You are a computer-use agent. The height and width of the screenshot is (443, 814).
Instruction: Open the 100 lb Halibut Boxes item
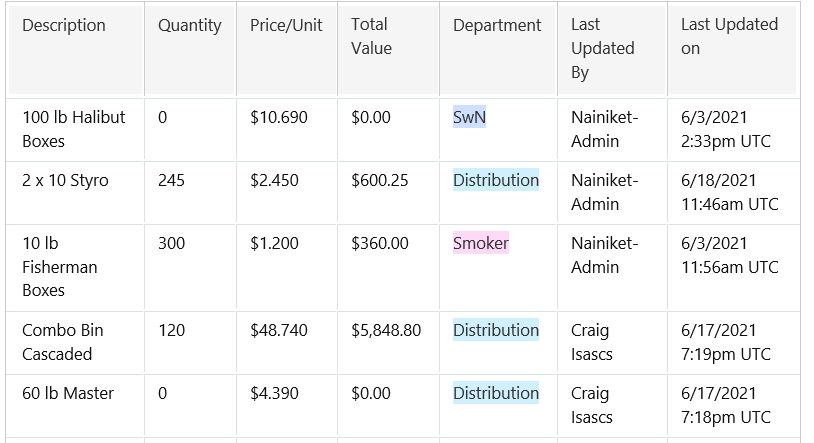coord(73,129)
